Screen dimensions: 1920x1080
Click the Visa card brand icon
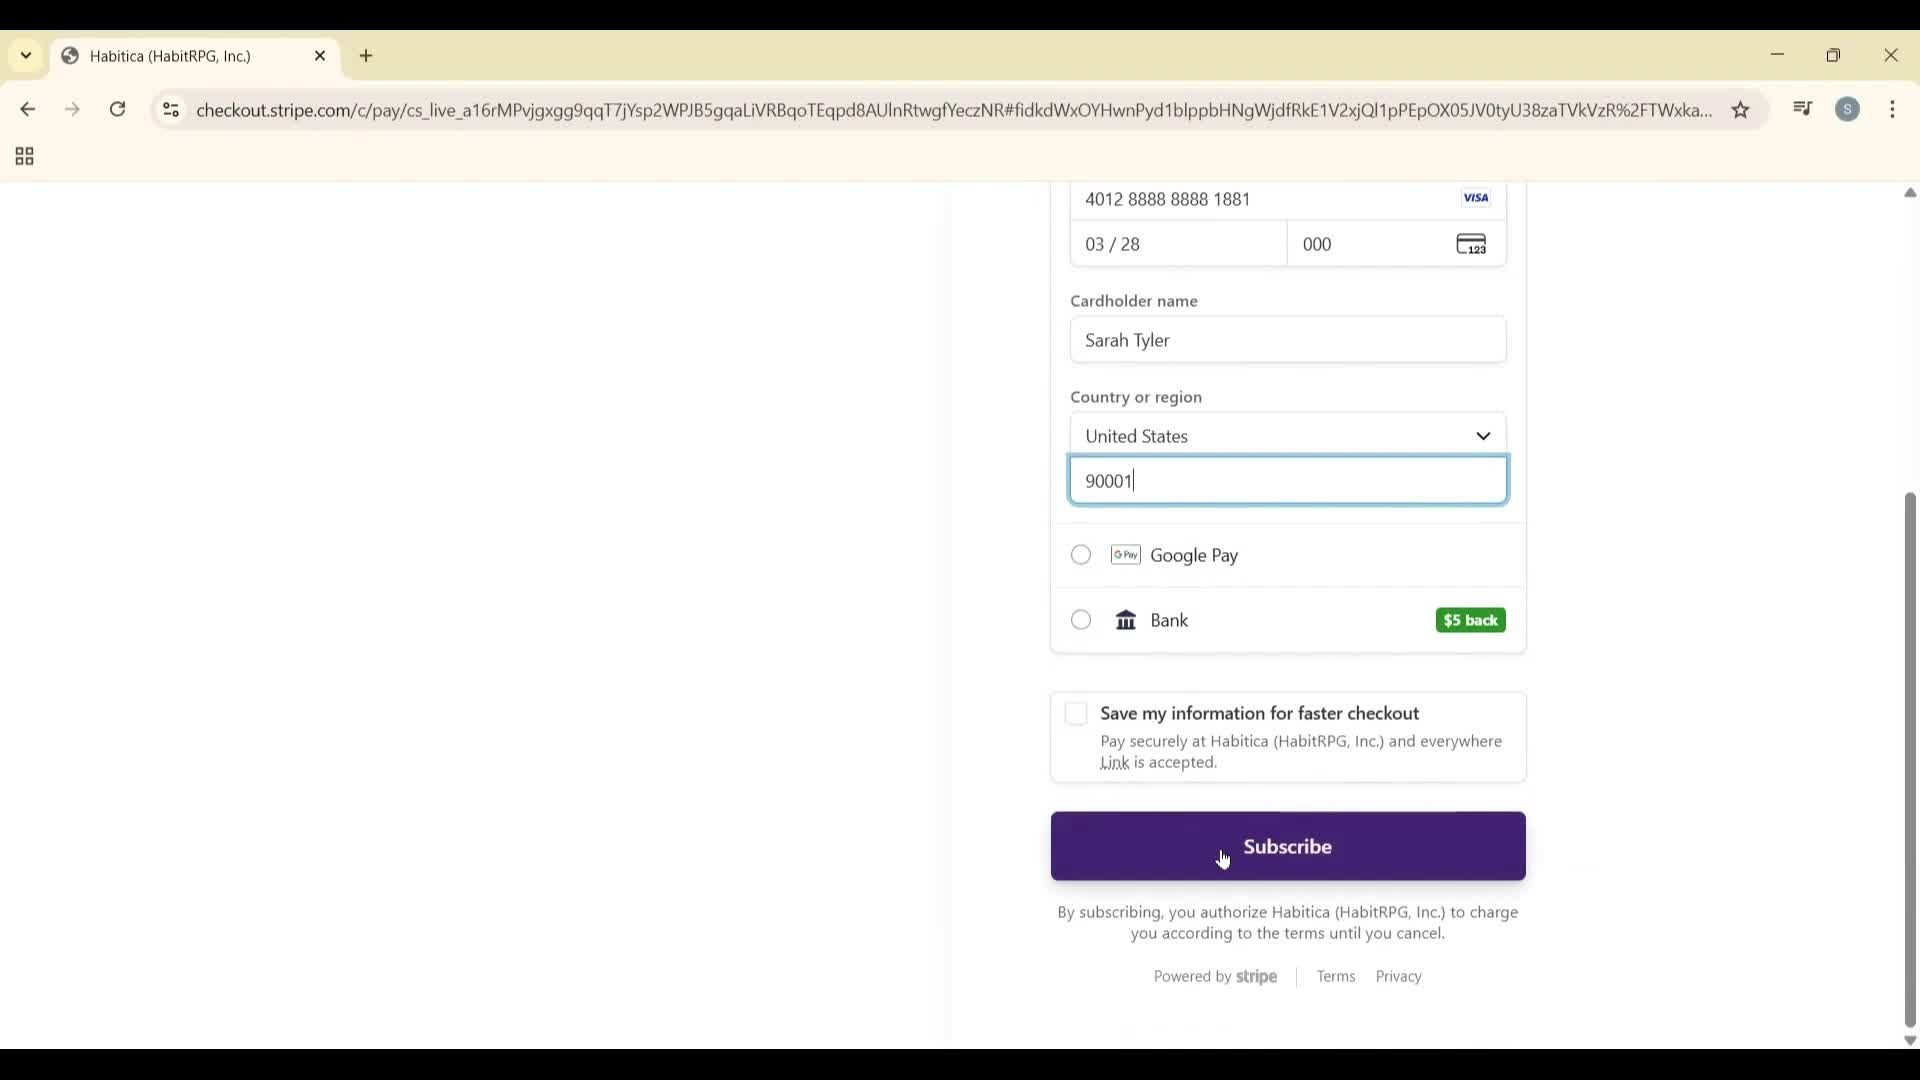point(1476,198)
